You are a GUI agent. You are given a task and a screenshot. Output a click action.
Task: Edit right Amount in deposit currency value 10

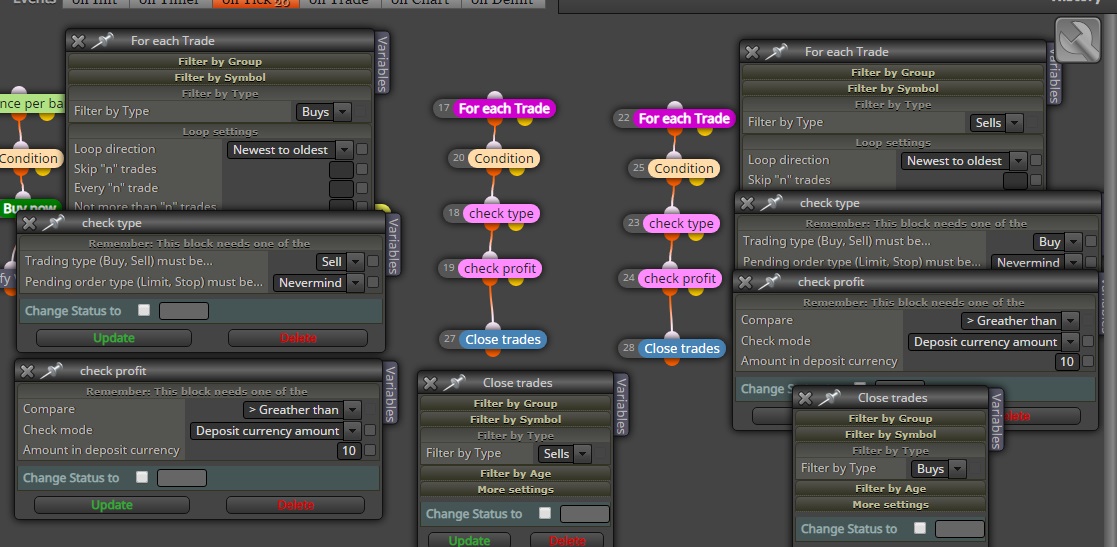1066,361
